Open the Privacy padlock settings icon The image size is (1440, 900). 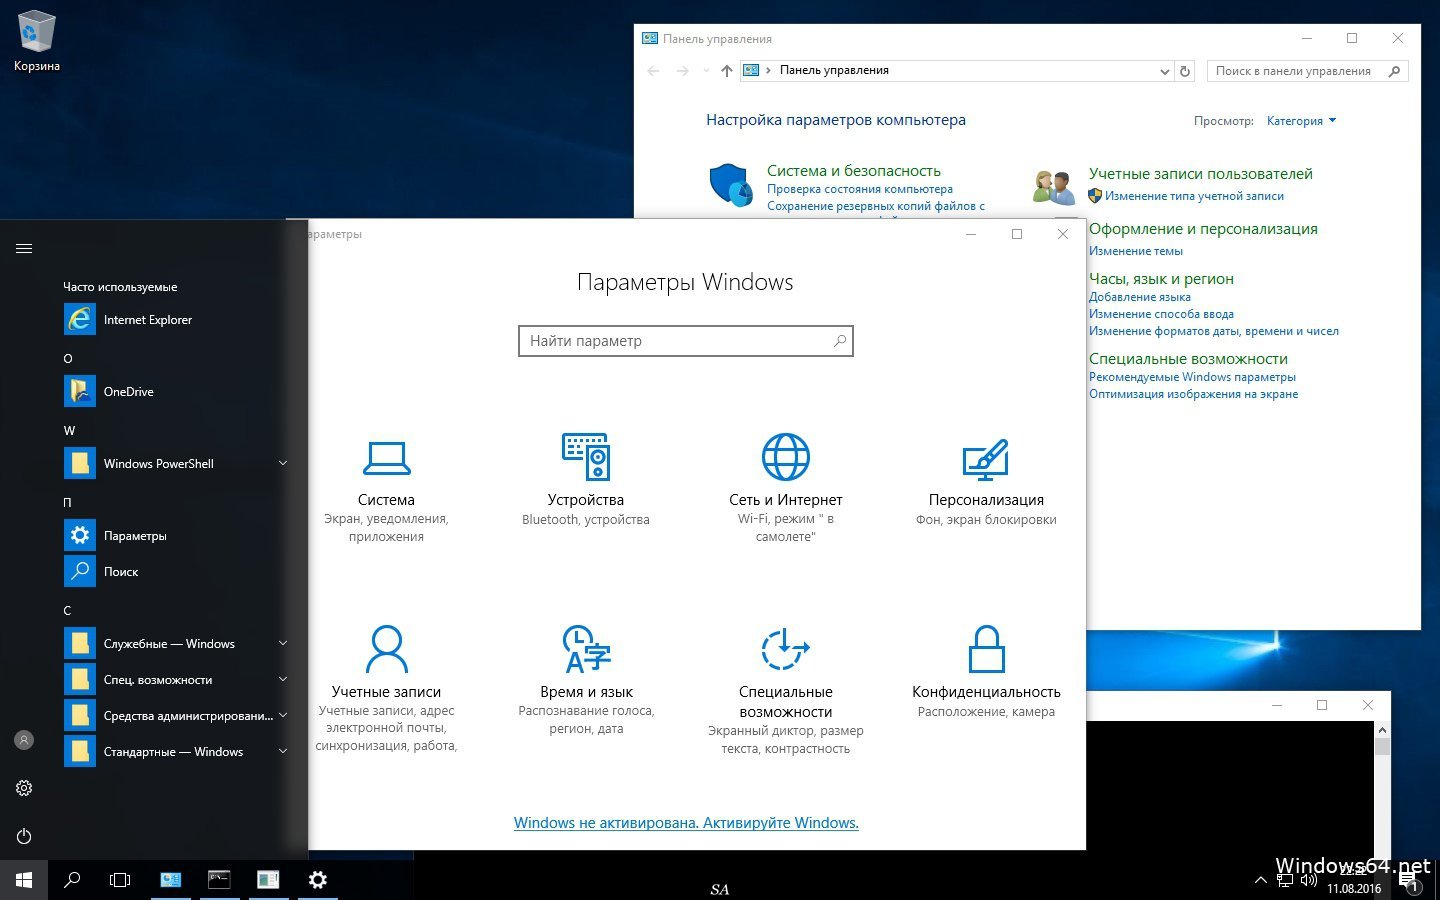[986, 649]
